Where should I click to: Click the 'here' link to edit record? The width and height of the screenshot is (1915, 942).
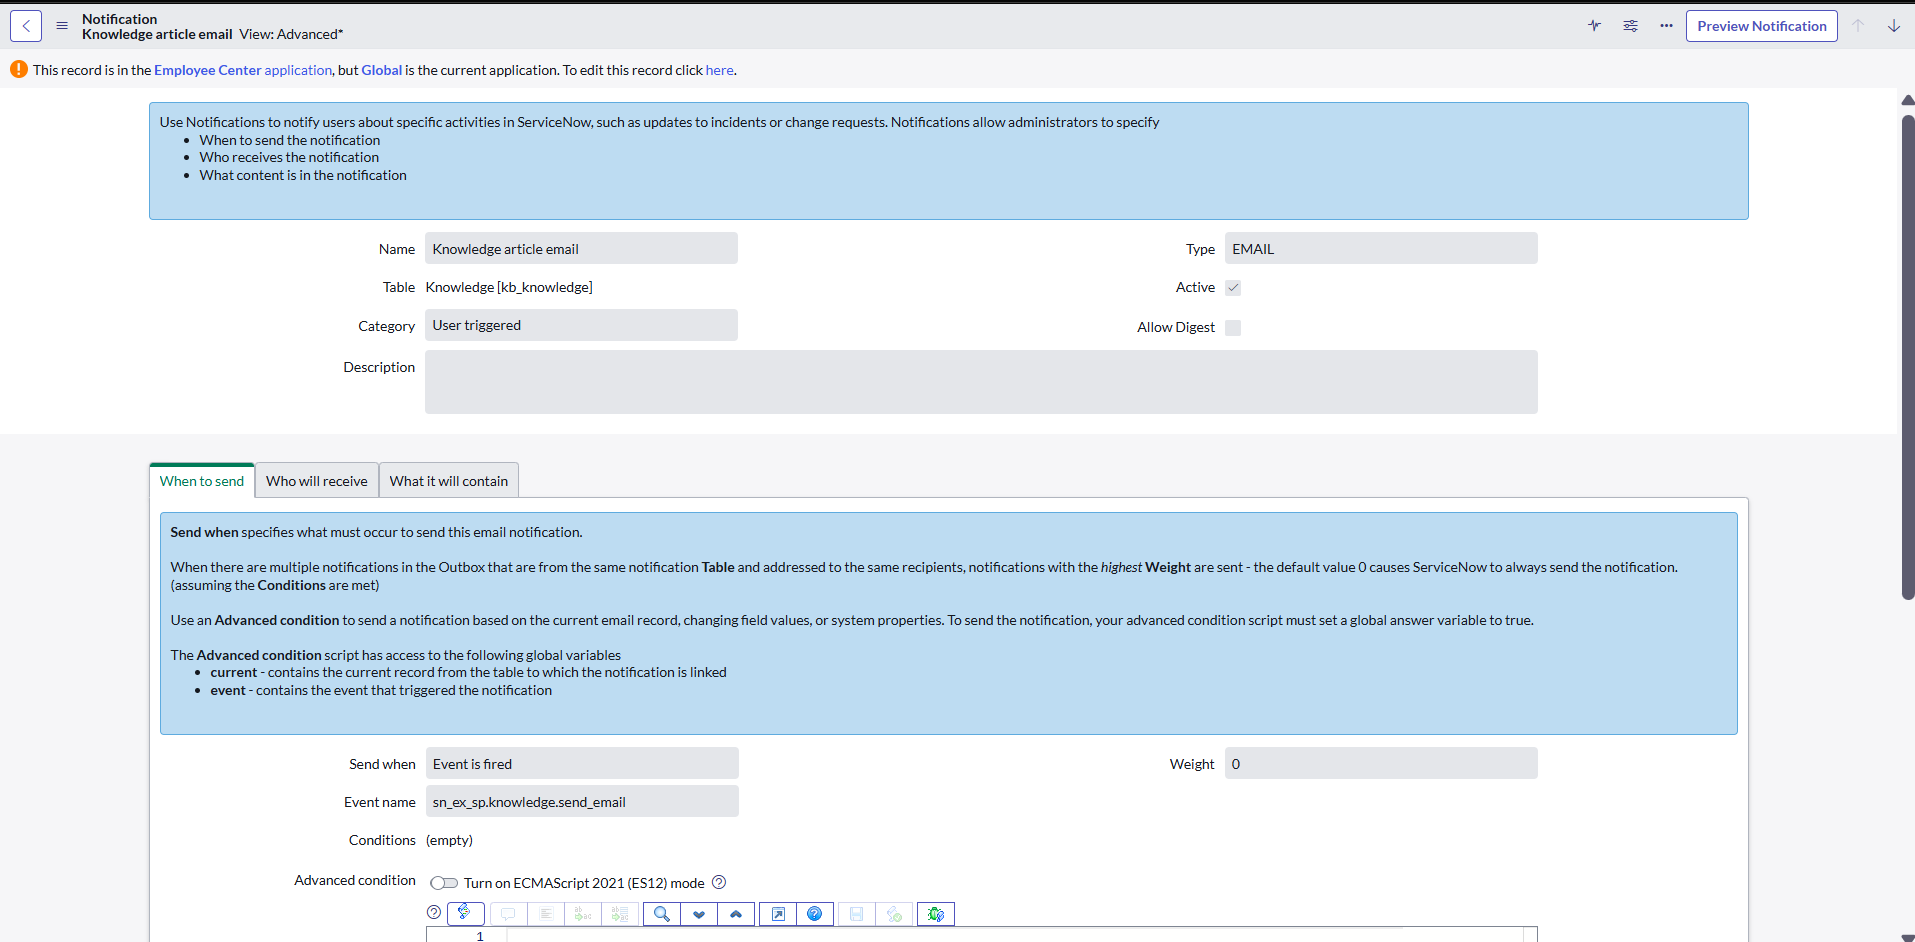coord(719,70)
